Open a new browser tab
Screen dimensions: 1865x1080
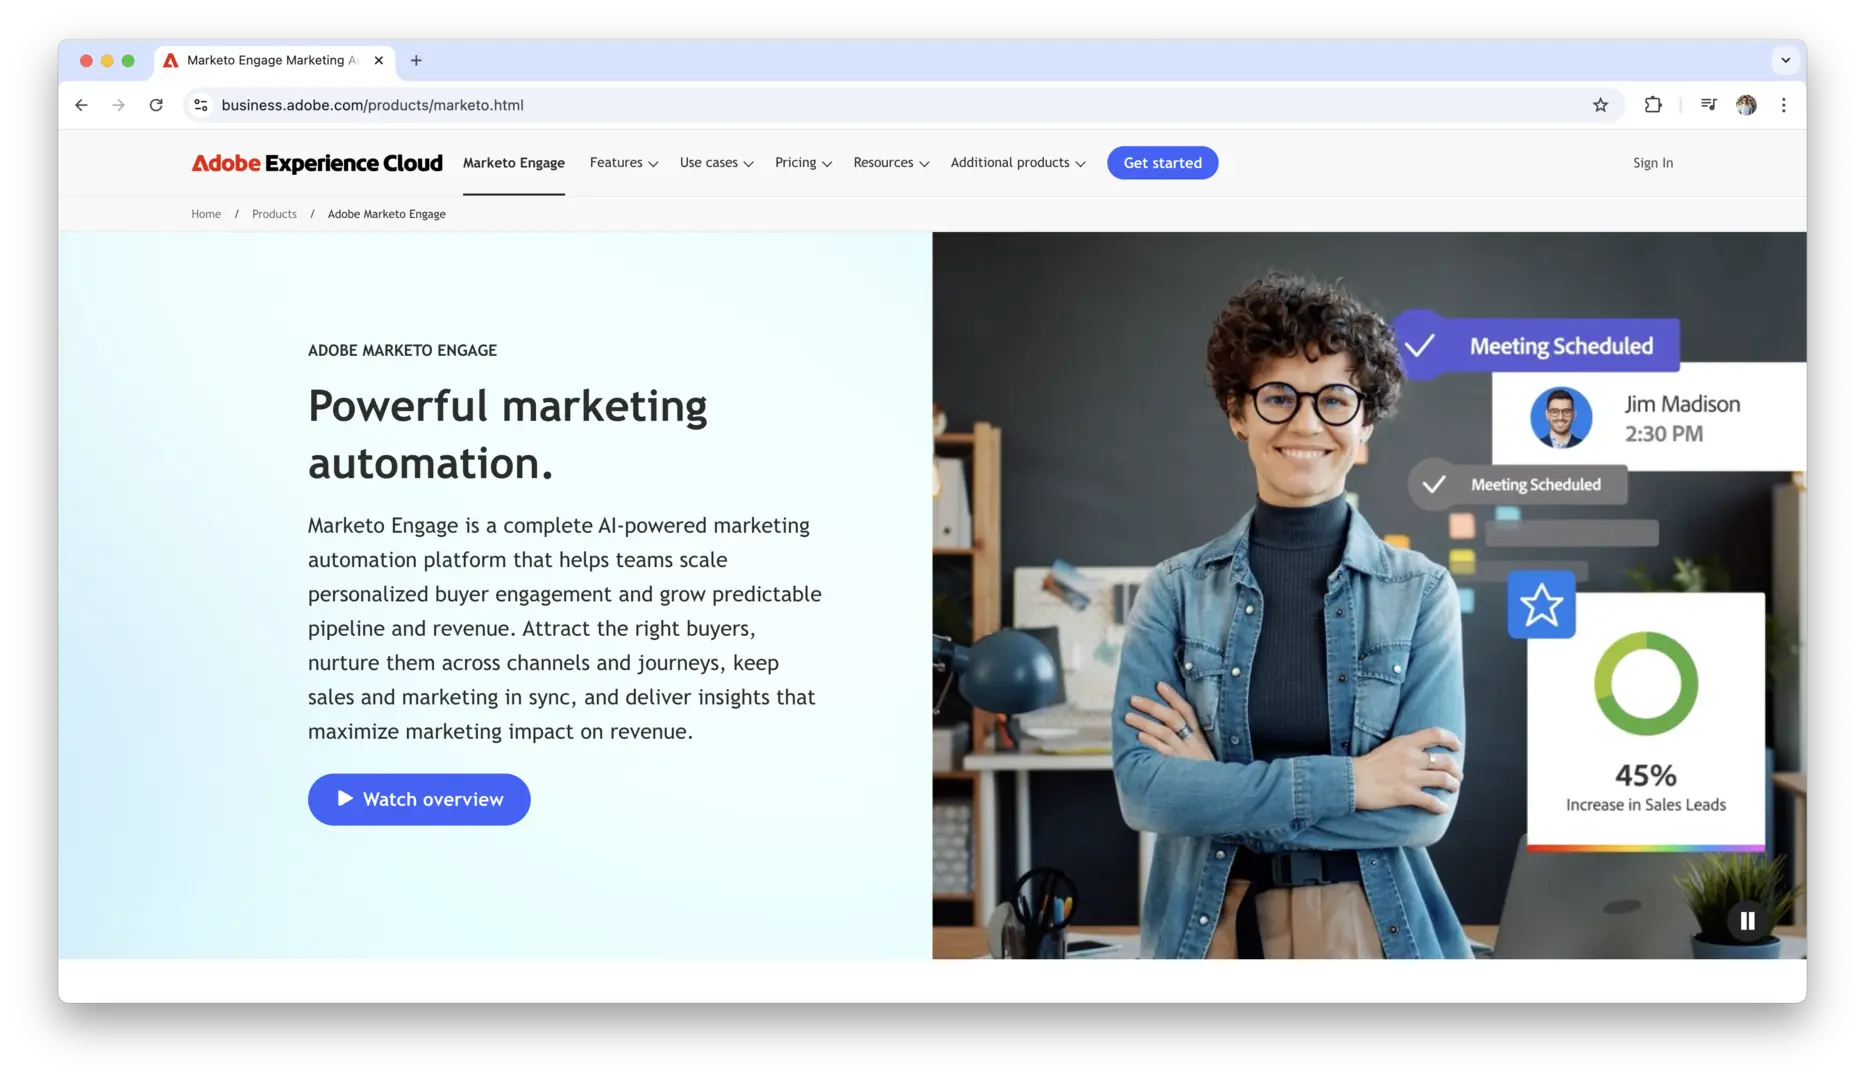pos(416,60)
